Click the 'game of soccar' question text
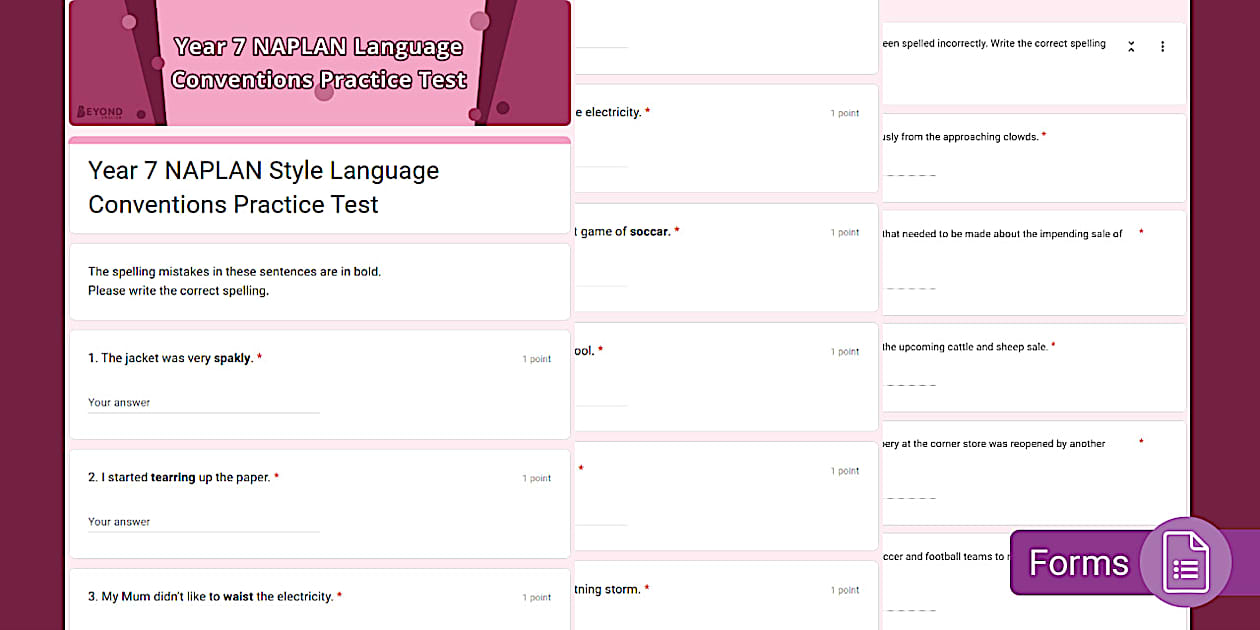The image size is (1260, 630). pos(625,232)
